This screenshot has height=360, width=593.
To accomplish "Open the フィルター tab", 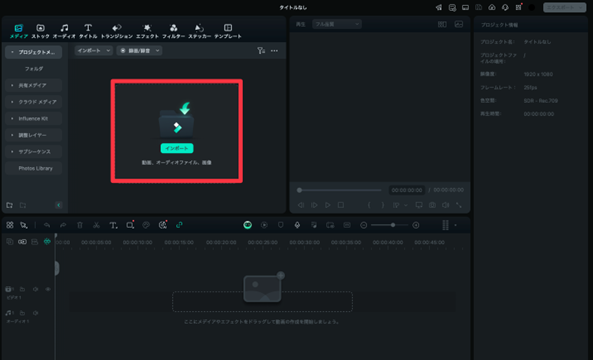I will 174,31.
